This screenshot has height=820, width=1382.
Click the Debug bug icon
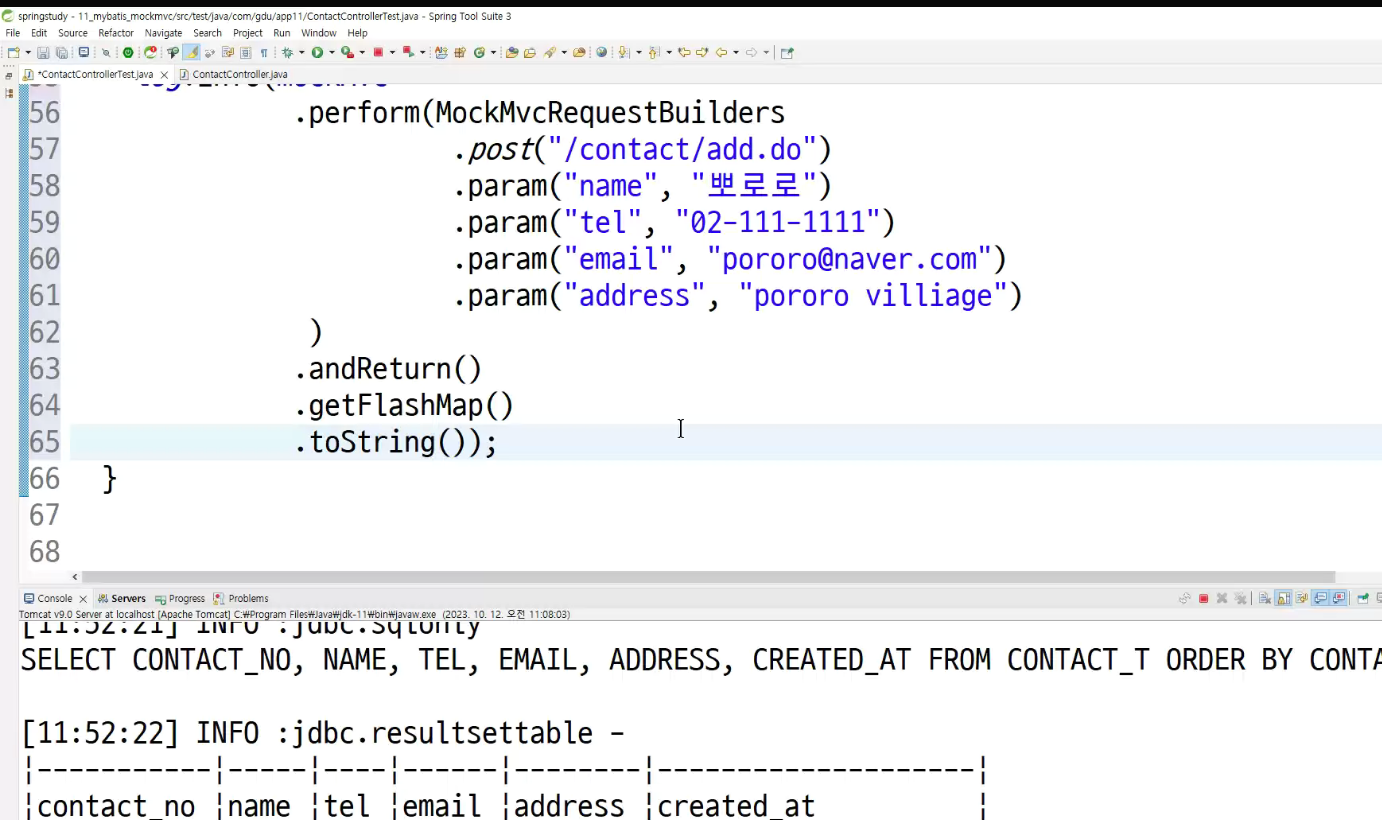point(287,52)
